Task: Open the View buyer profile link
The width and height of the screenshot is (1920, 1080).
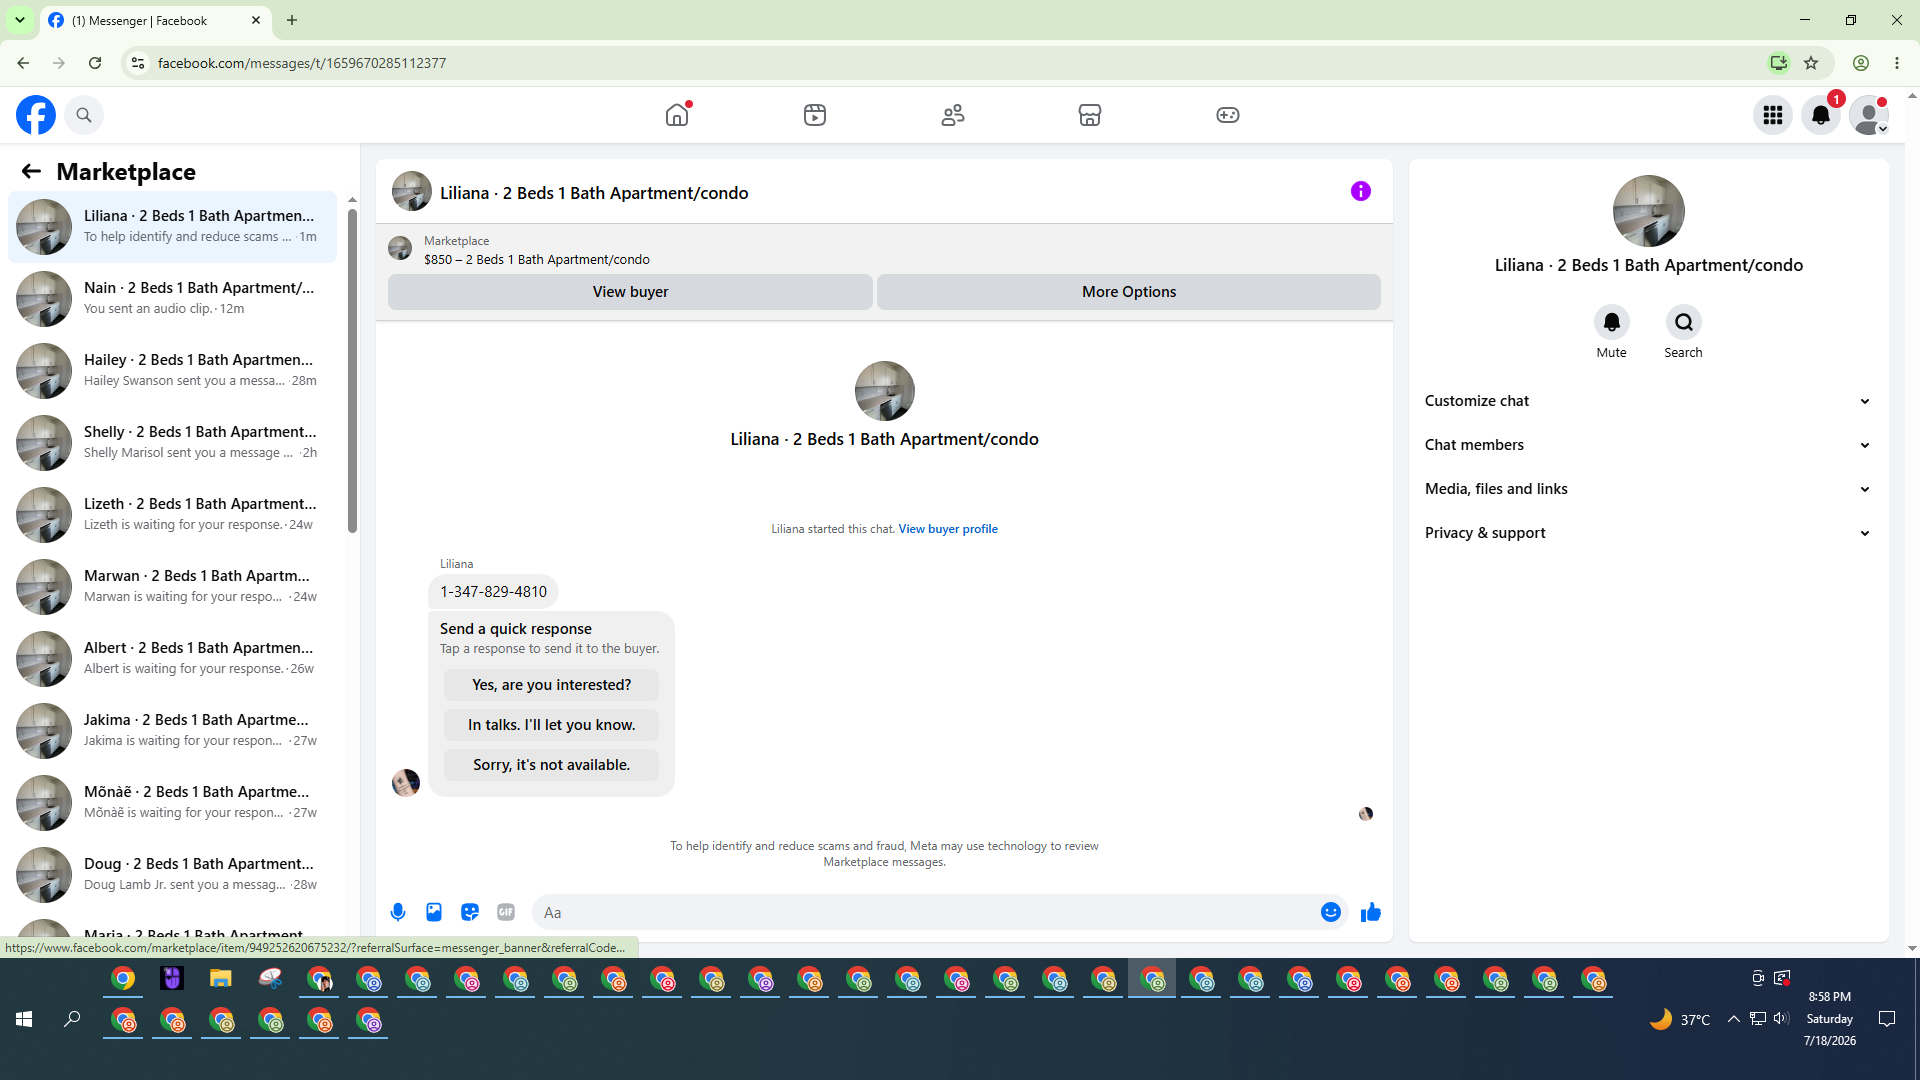Action: (948, 529)
